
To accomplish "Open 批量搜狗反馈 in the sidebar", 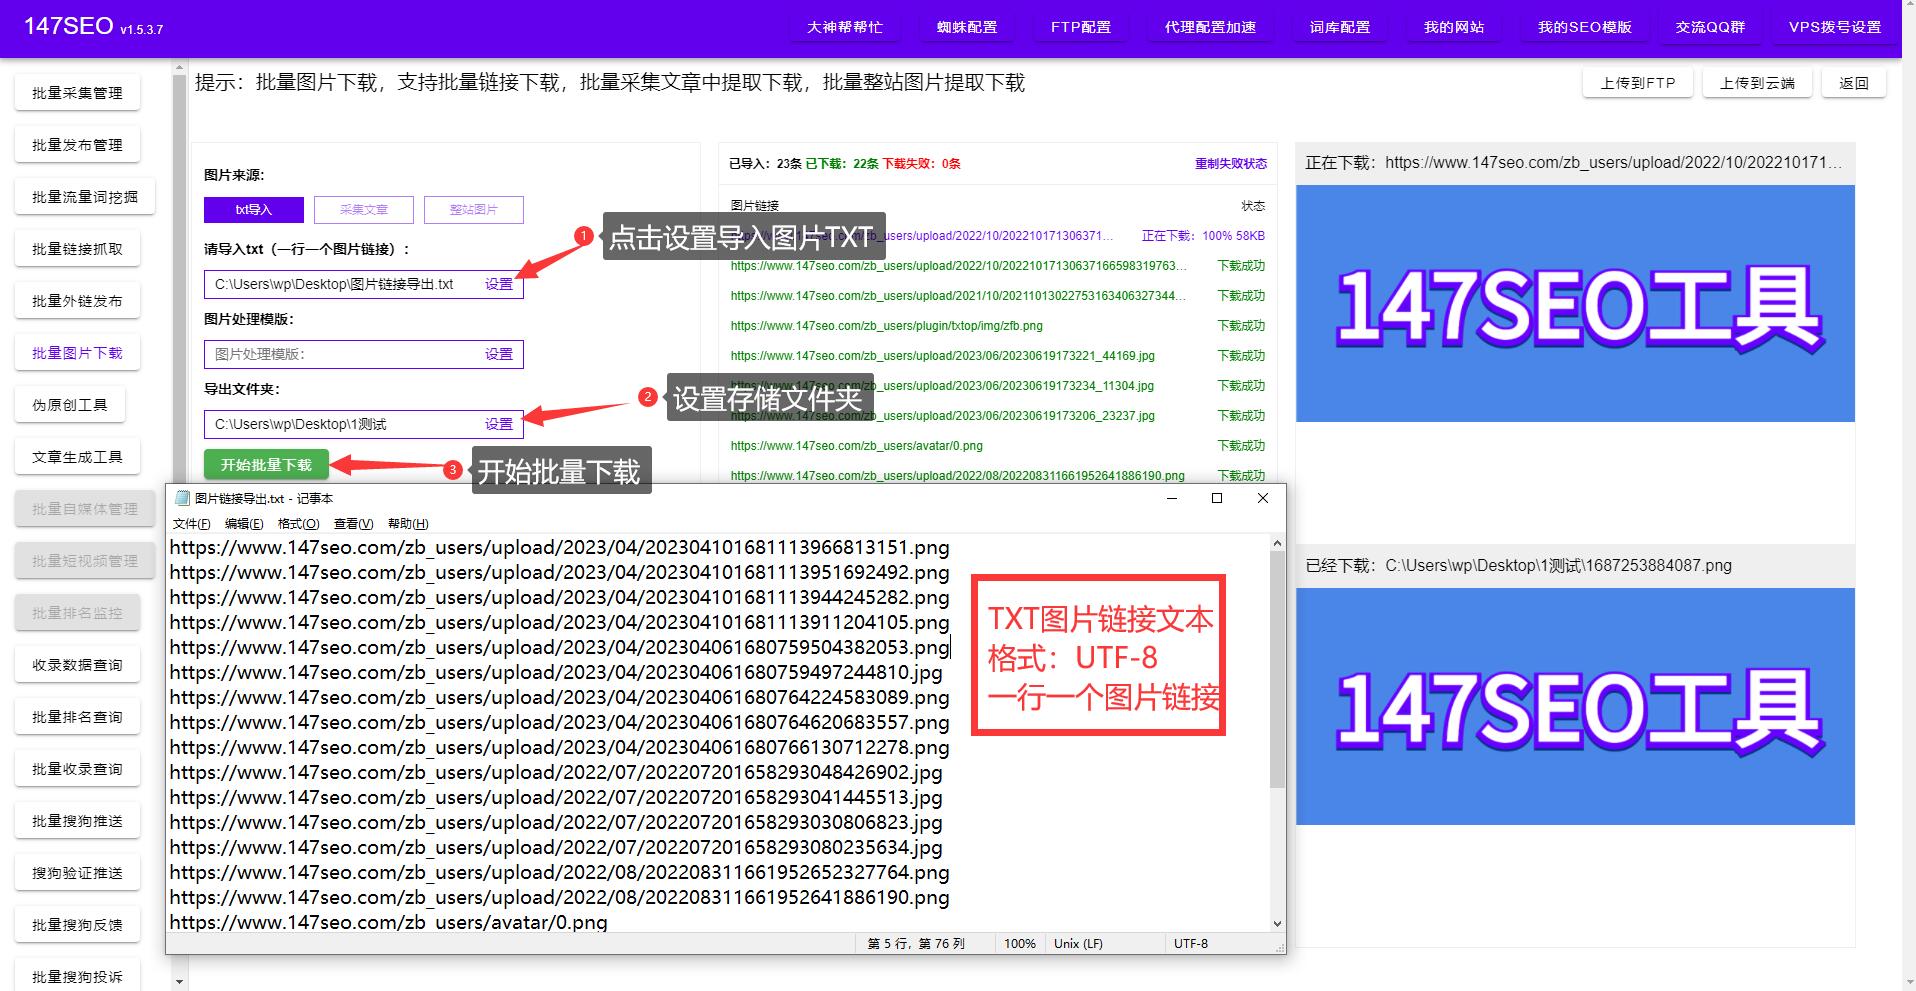I will pos(77,925).
